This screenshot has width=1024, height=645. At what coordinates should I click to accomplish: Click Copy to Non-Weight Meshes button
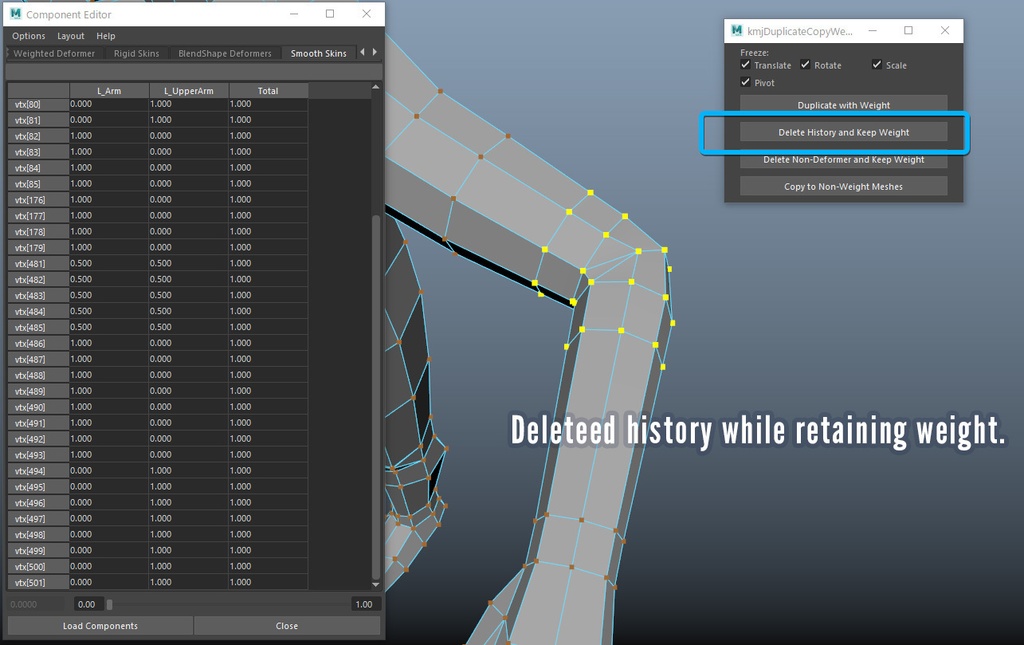point(843,187)
